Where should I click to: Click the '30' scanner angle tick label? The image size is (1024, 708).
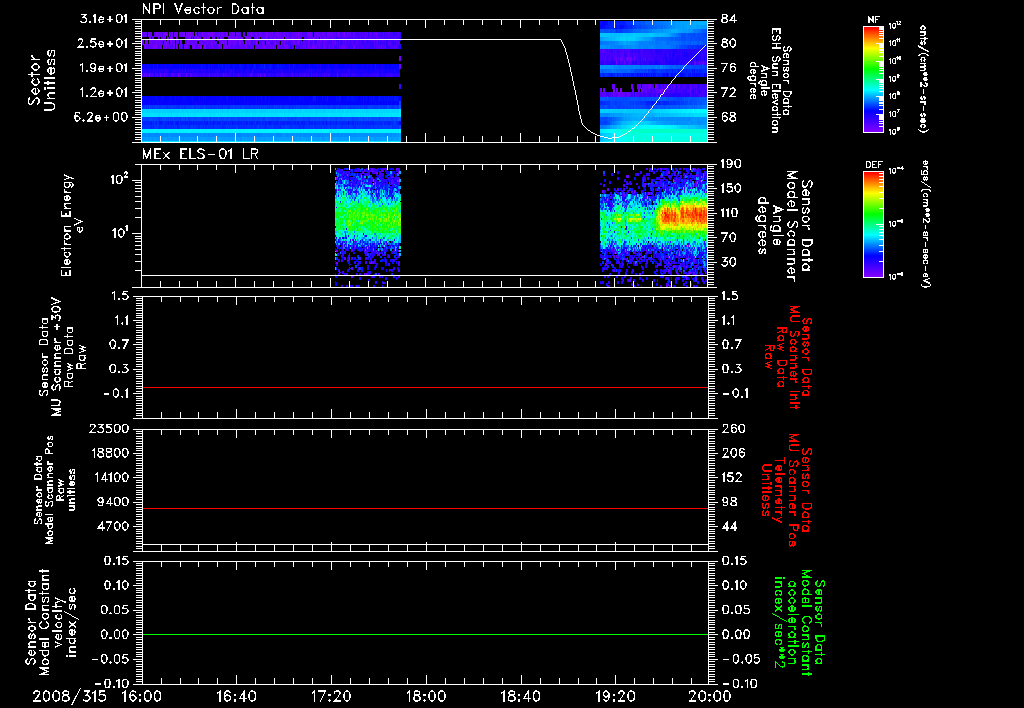click(728, 262)
